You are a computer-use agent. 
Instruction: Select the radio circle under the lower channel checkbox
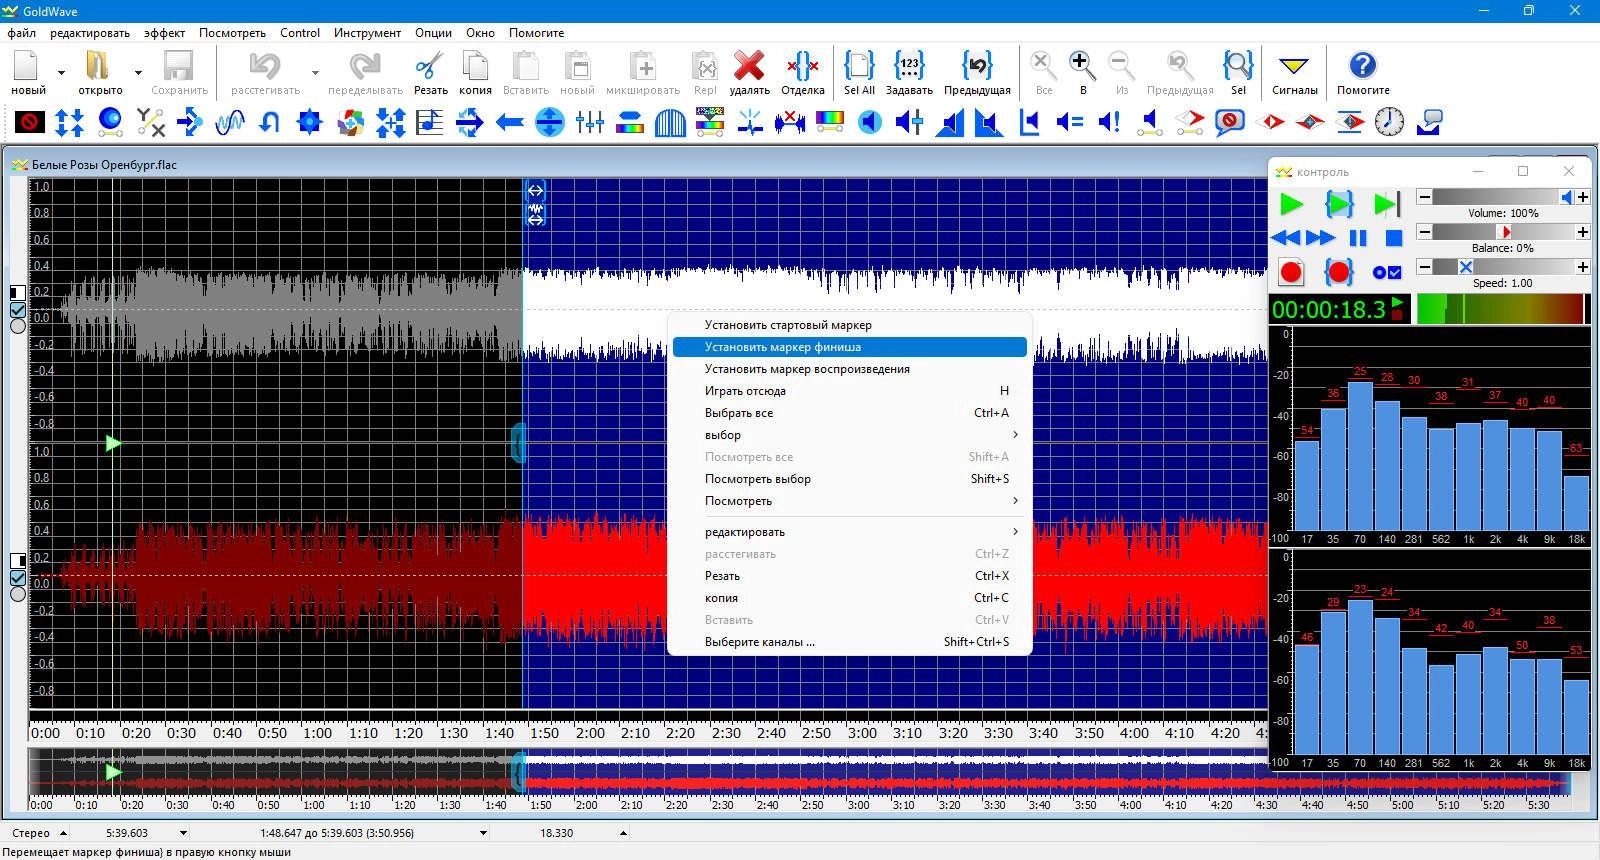point(18,594)
